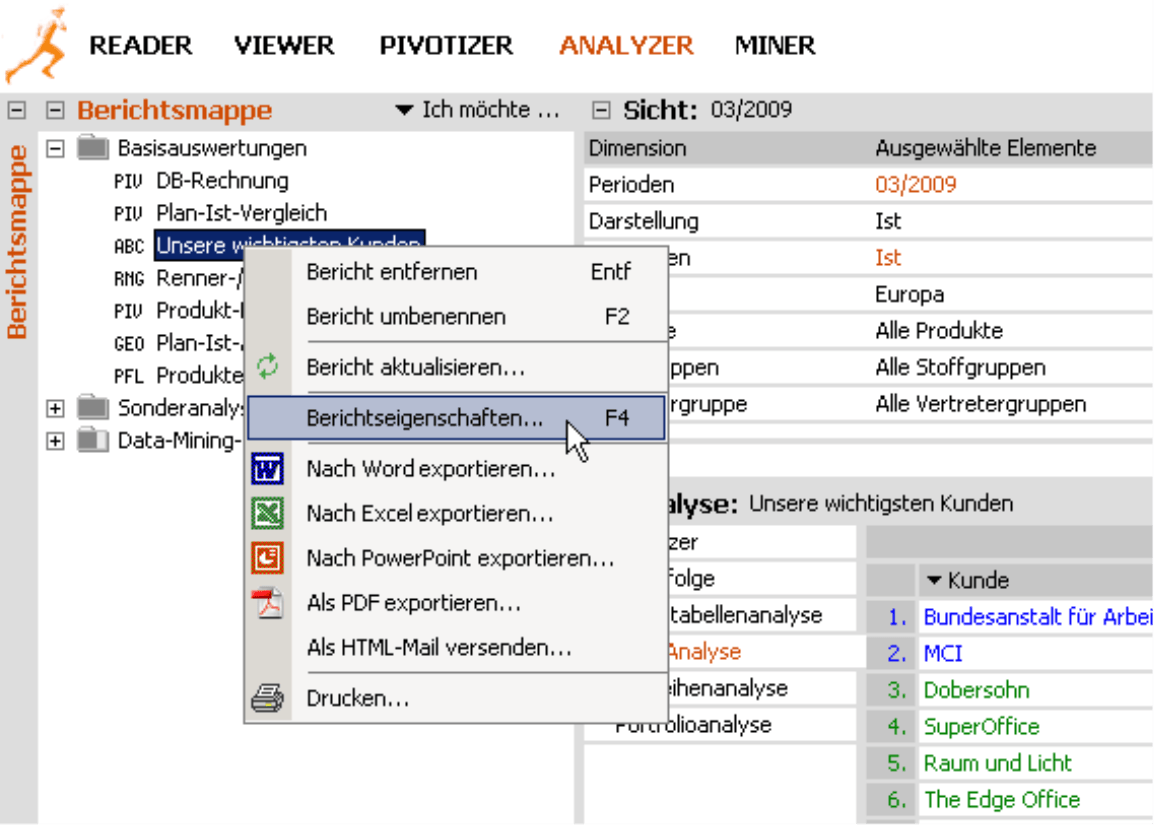Image resolution: width=1154 pixels, height=825 pixels.
Task: Choose Bericht entfernen from context menu
Action: [x=456, y=272]
